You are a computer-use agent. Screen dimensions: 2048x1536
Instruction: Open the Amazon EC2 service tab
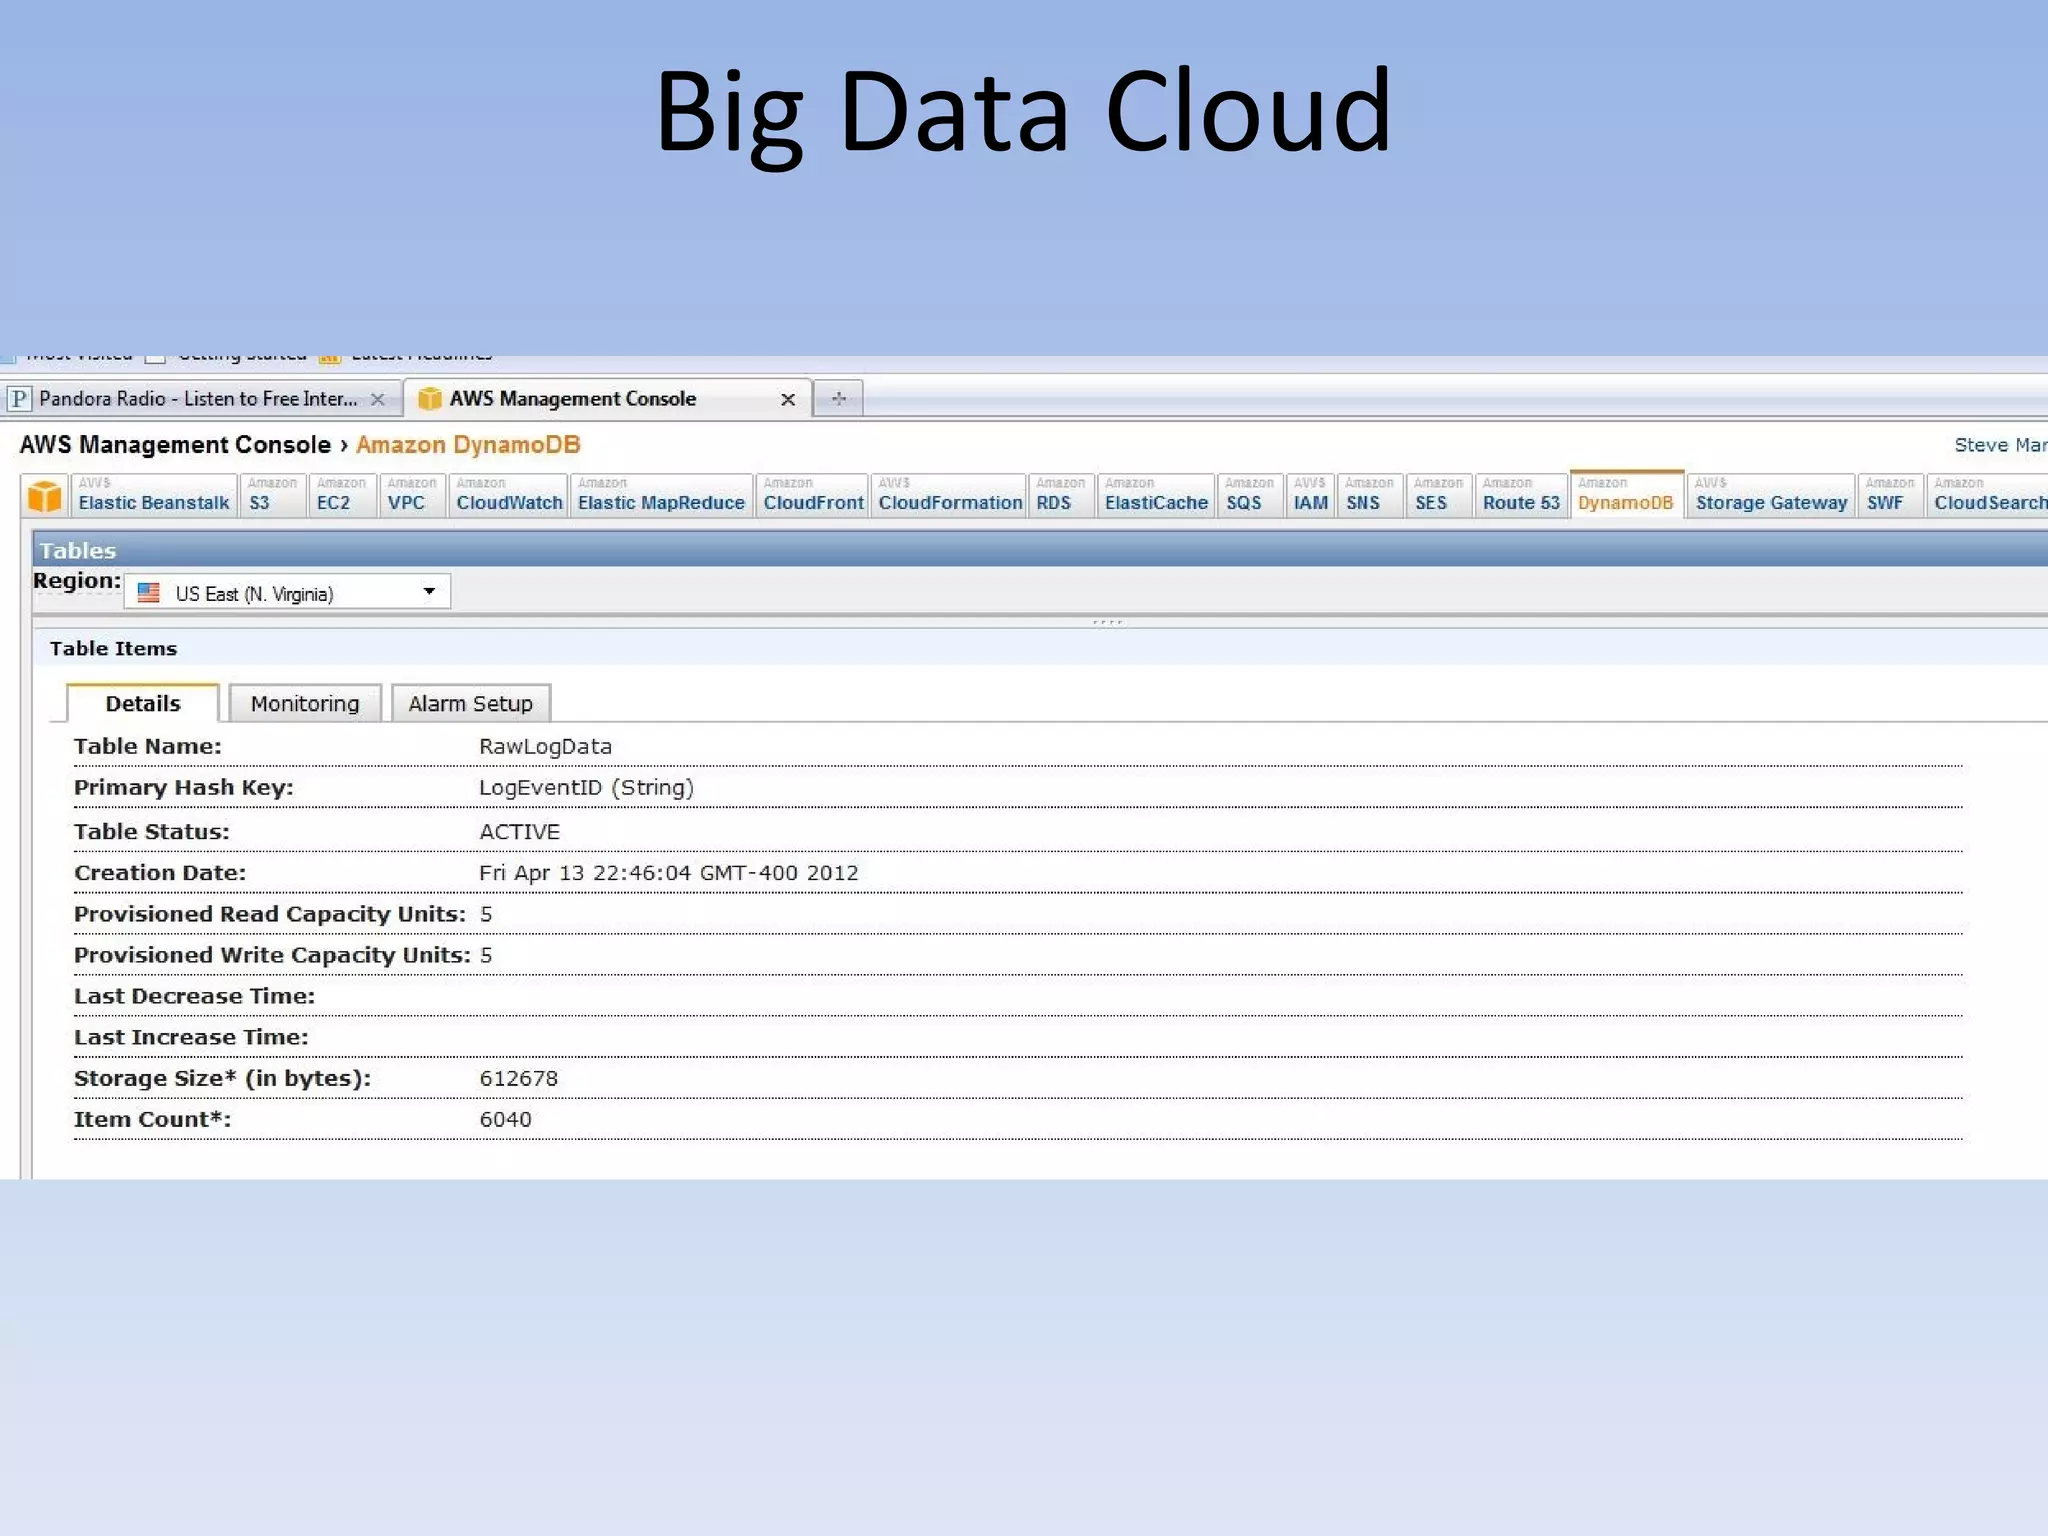tap(341, 495)
